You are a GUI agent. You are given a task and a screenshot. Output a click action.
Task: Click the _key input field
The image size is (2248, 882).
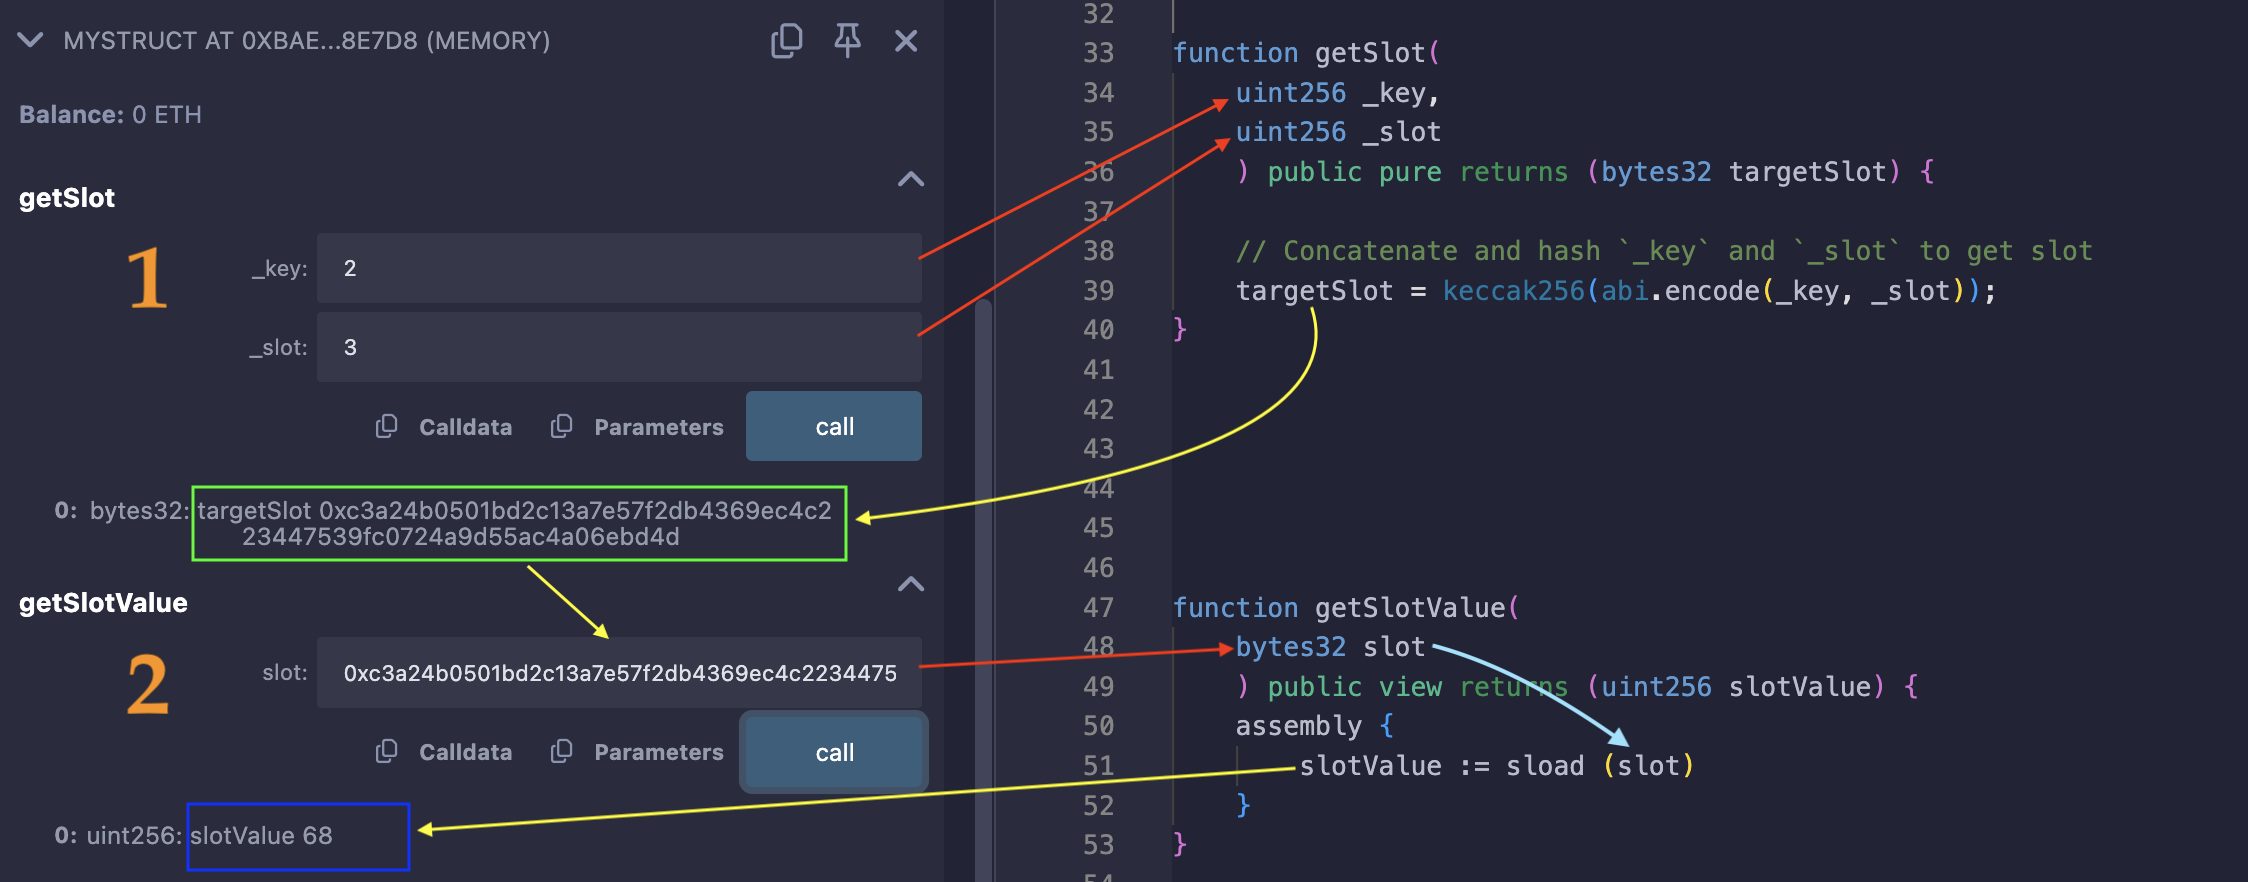619,268
